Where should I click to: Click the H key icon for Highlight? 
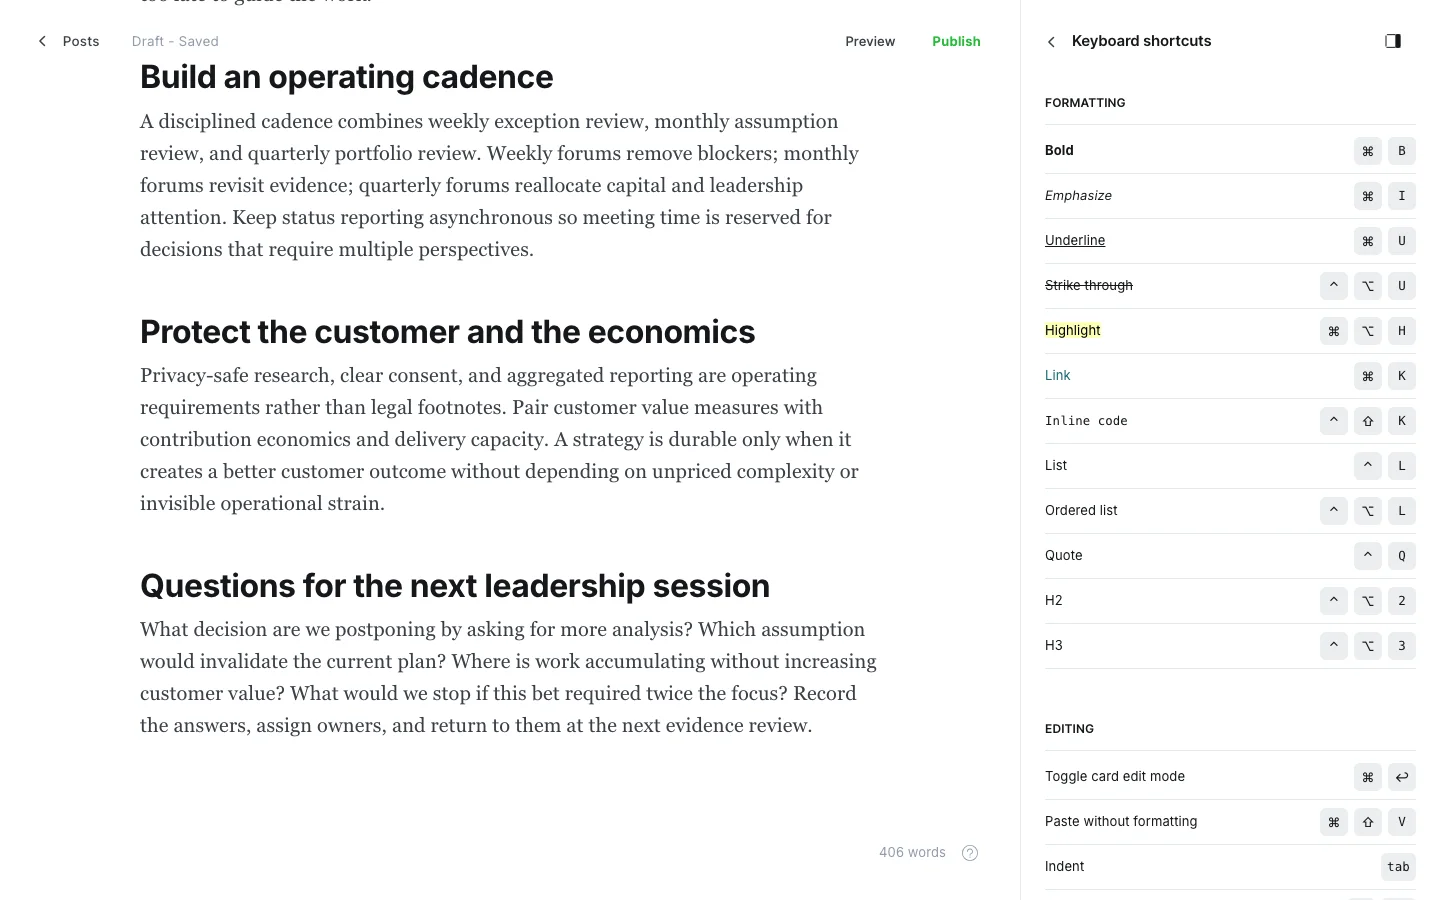tap(1402, 331)
